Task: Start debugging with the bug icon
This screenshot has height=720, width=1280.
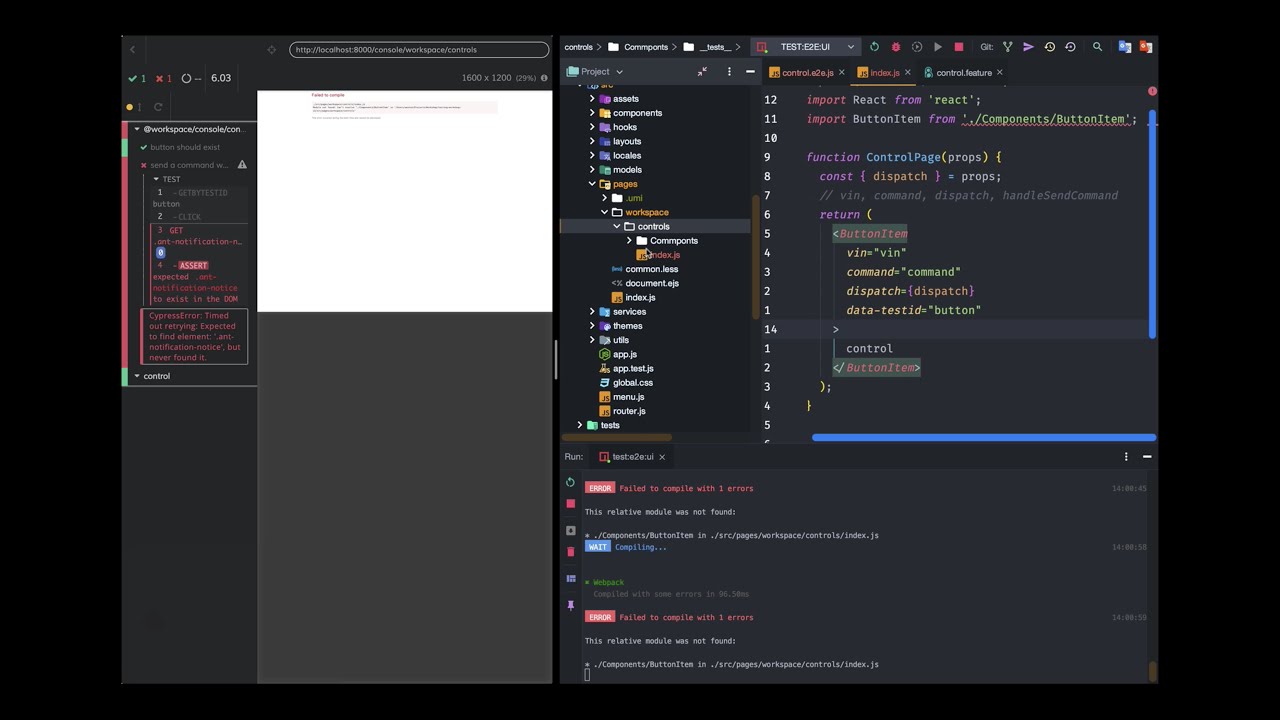Action: coord(895,47)
